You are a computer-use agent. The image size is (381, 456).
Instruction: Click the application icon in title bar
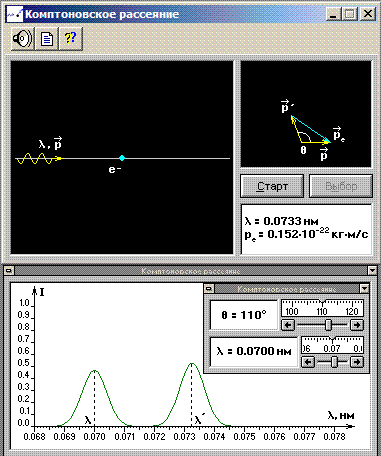pyautogui.click(x=15, y=14)
